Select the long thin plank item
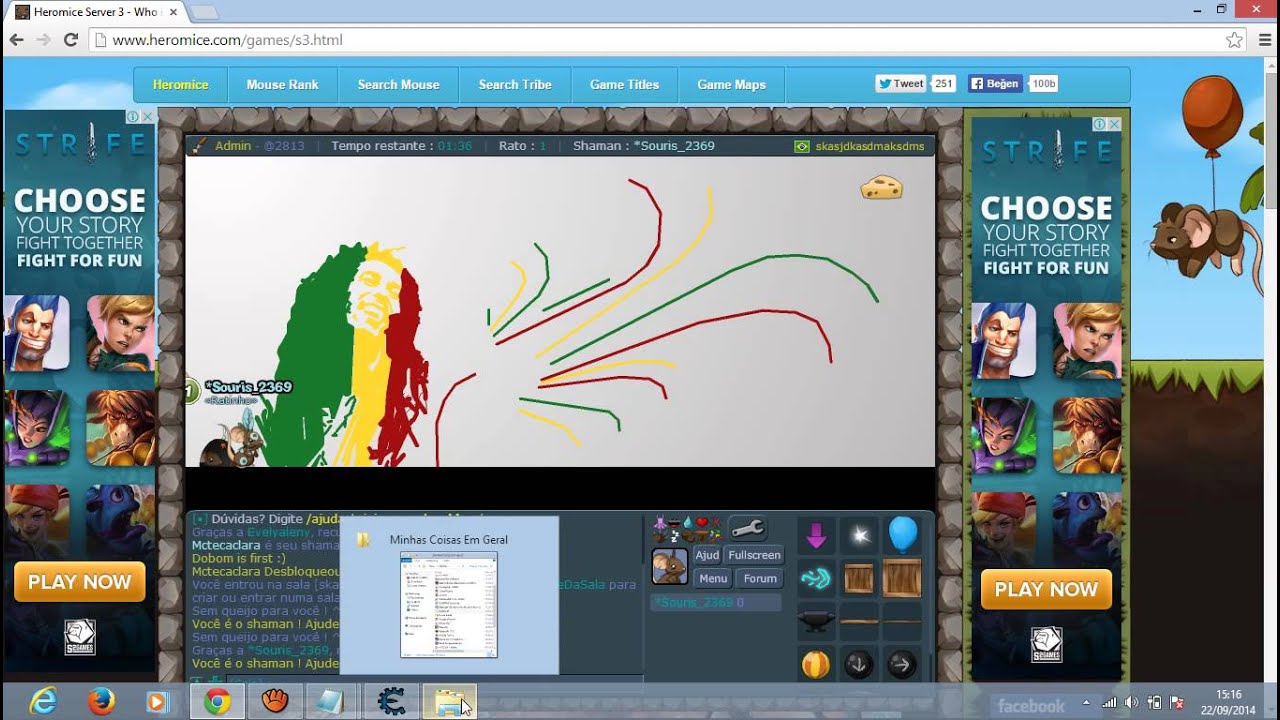 [902, 621]
